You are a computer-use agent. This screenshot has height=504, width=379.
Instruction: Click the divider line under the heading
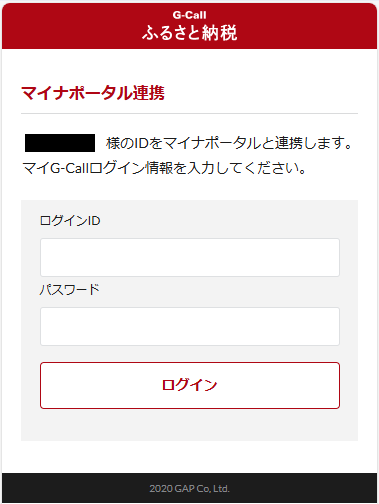[189, 113]
